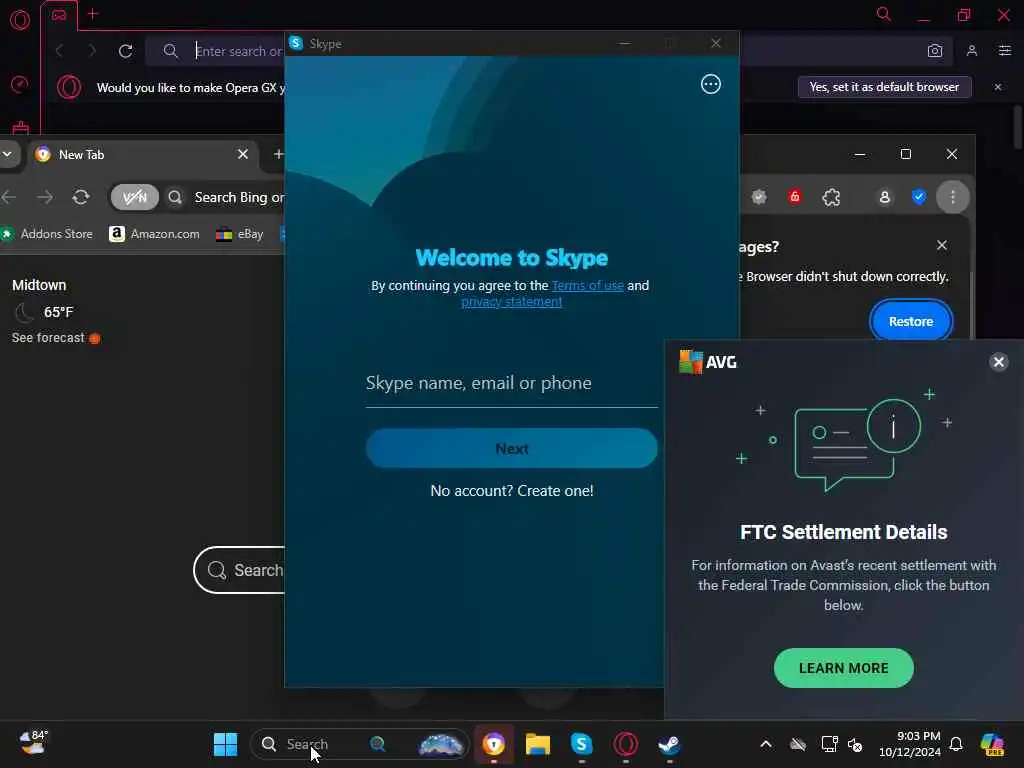Open Copilot preview icon in taskbar
Screen dimensions: 1024x768
[992, 744]
